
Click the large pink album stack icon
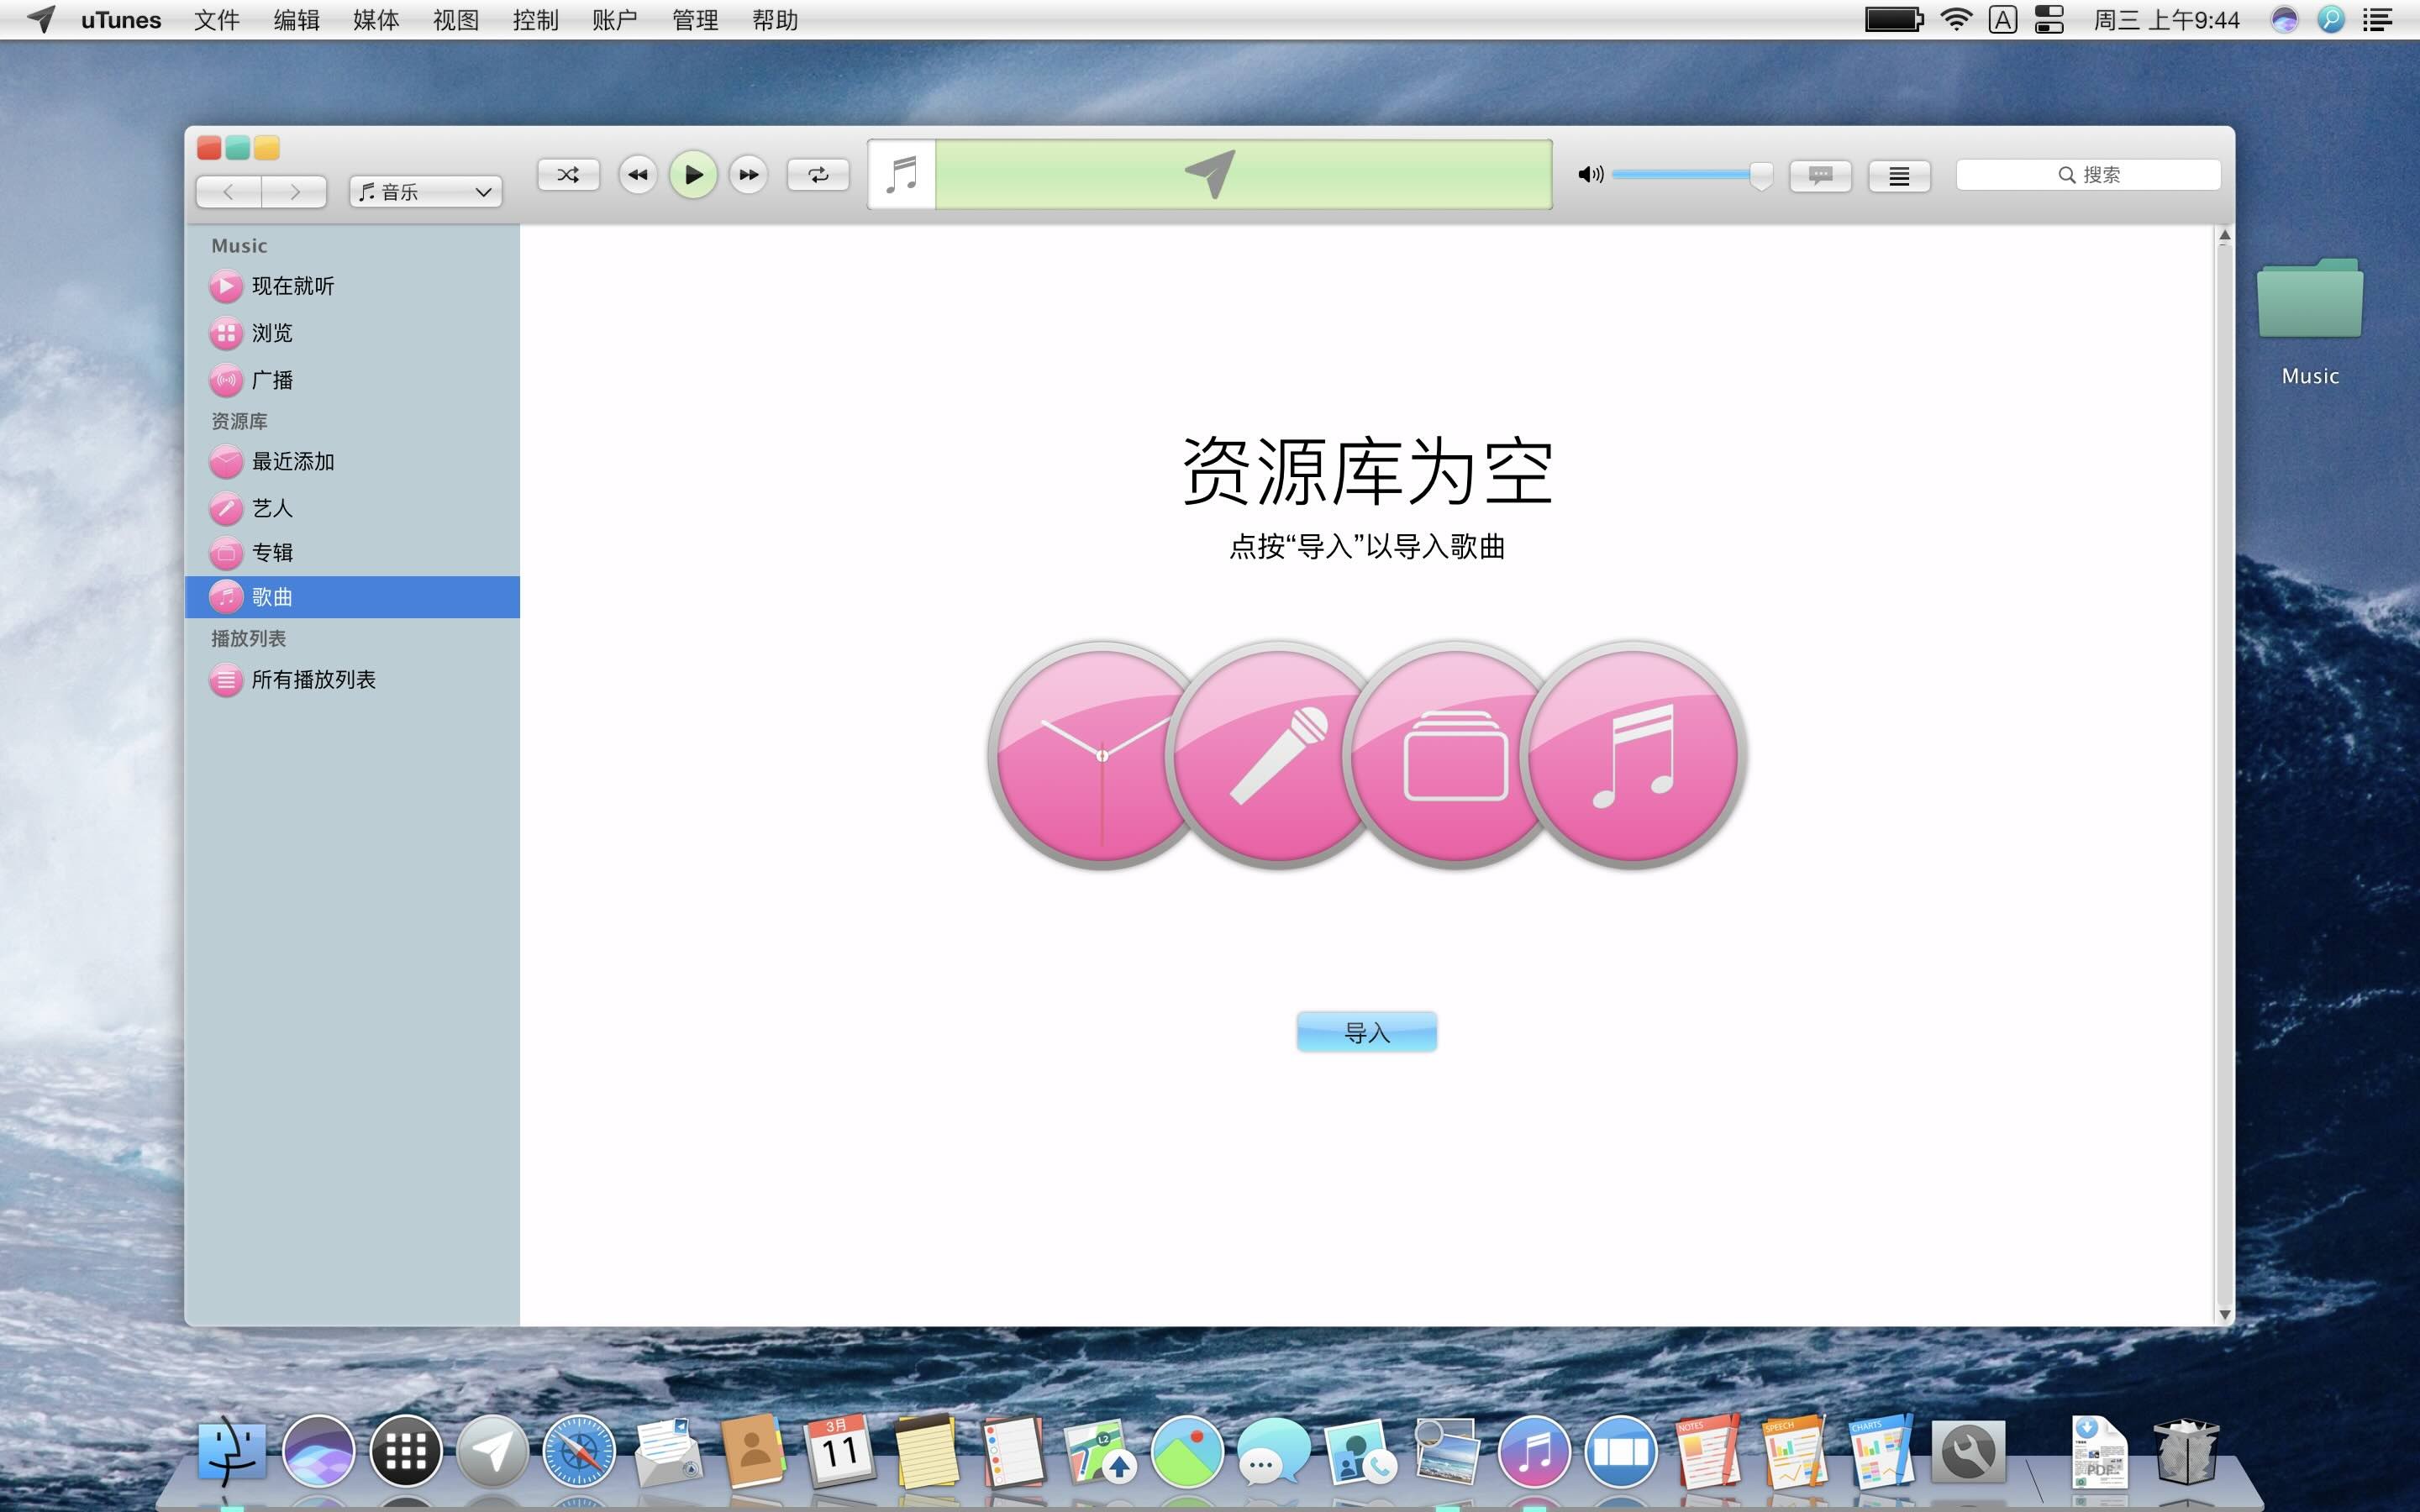pyautogui.click(x=1445, y=756)
